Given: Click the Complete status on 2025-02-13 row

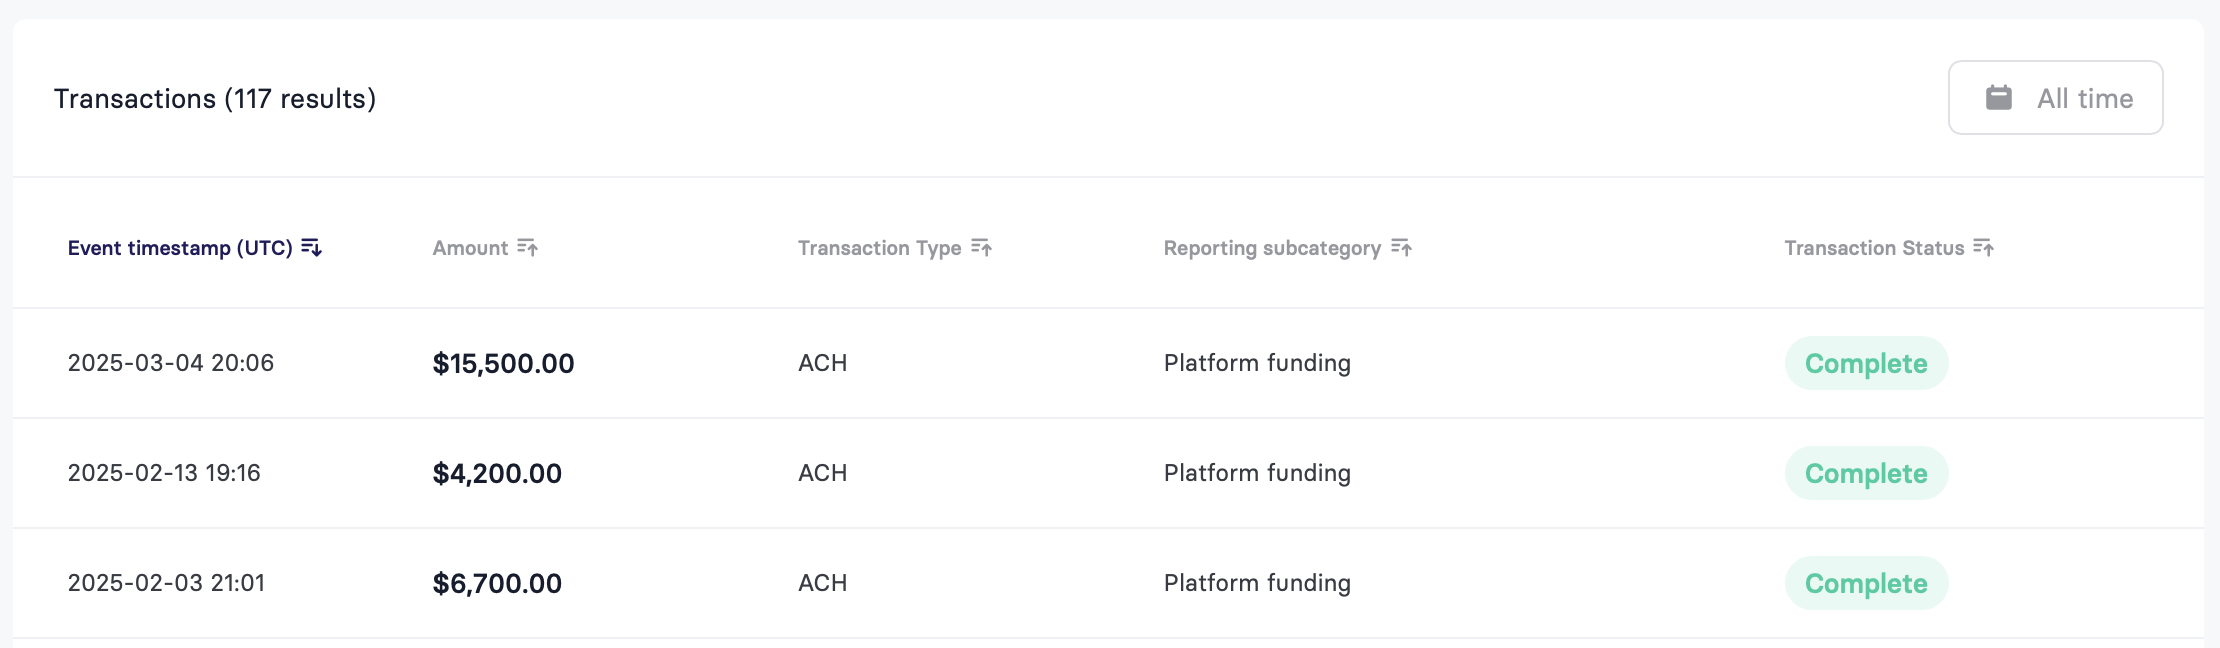Looking at the screenshot, I should 1866,473.
